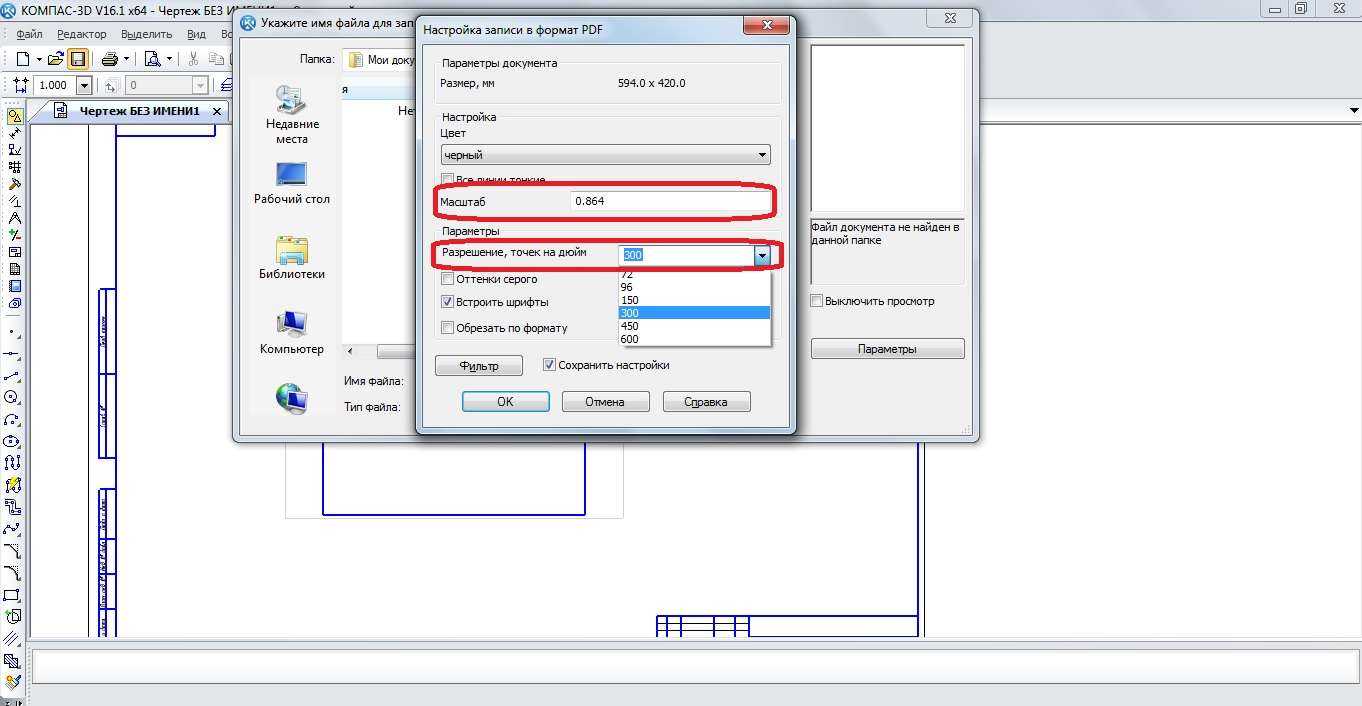Open the Вид menu

(197, 34)
